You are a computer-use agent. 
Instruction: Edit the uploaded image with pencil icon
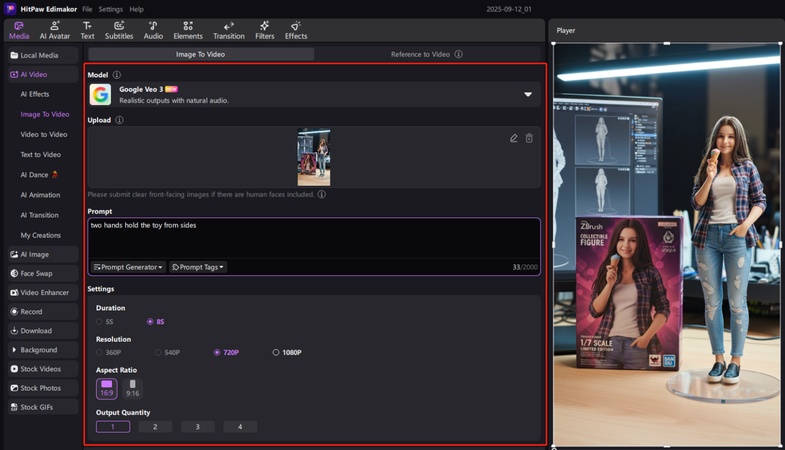click(514, 138)
